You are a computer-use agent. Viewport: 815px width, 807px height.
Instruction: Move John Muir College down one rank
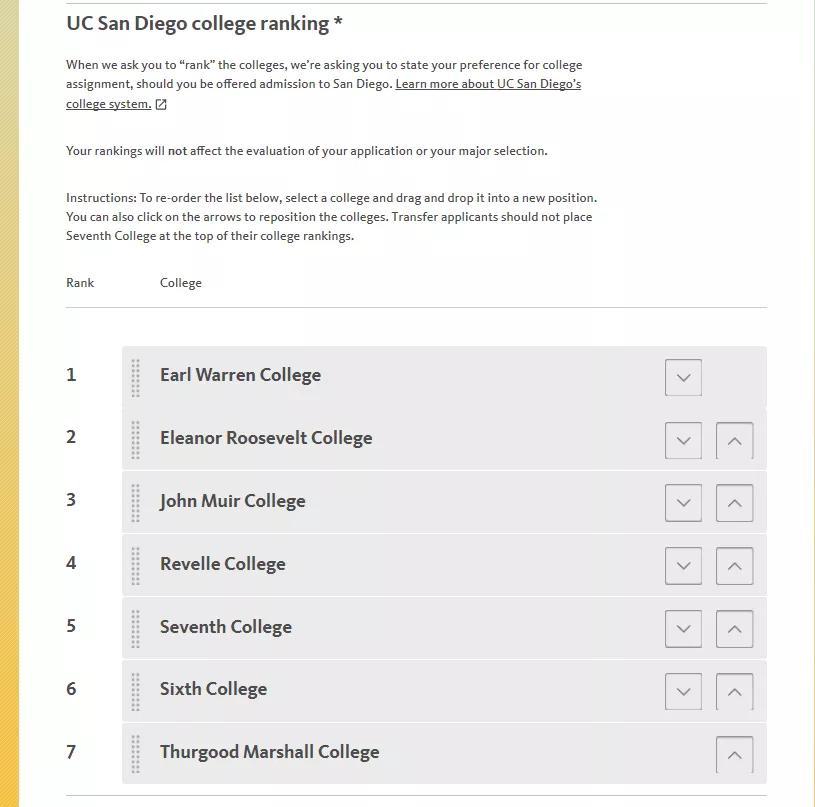coord(683,503)
